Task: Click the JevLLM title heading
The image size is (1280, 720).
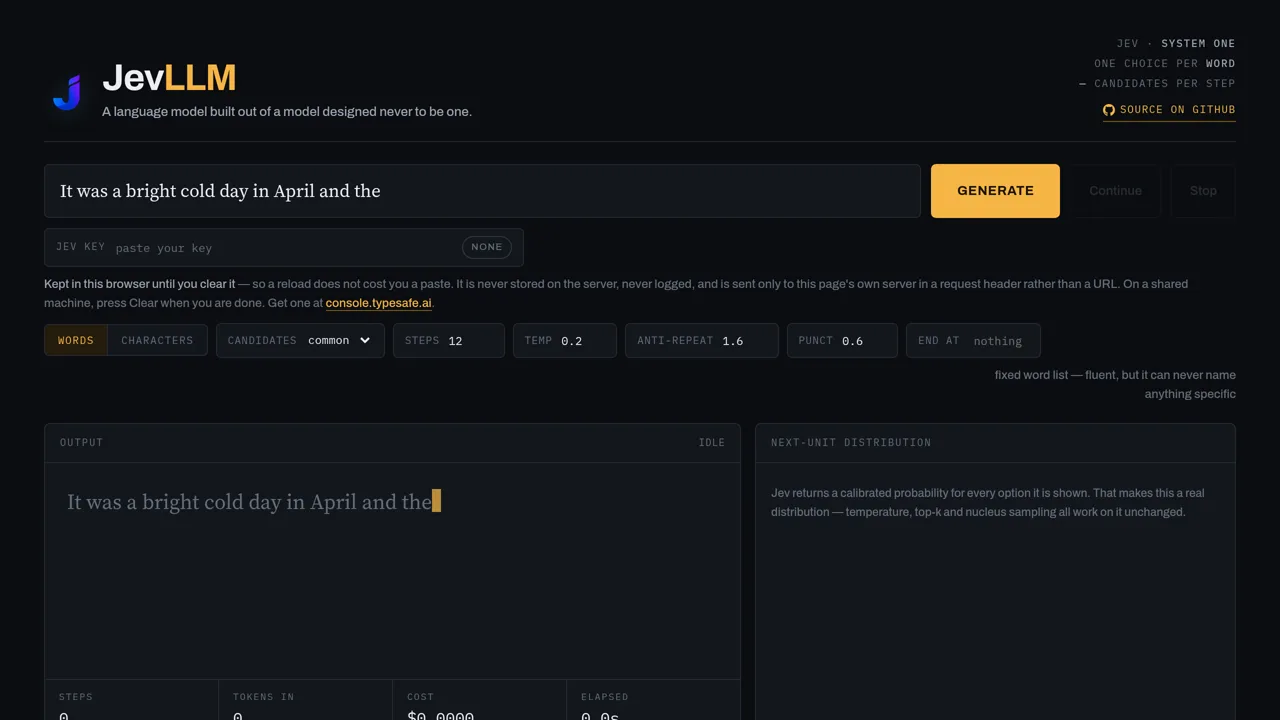Action: (x=169, y=78)
